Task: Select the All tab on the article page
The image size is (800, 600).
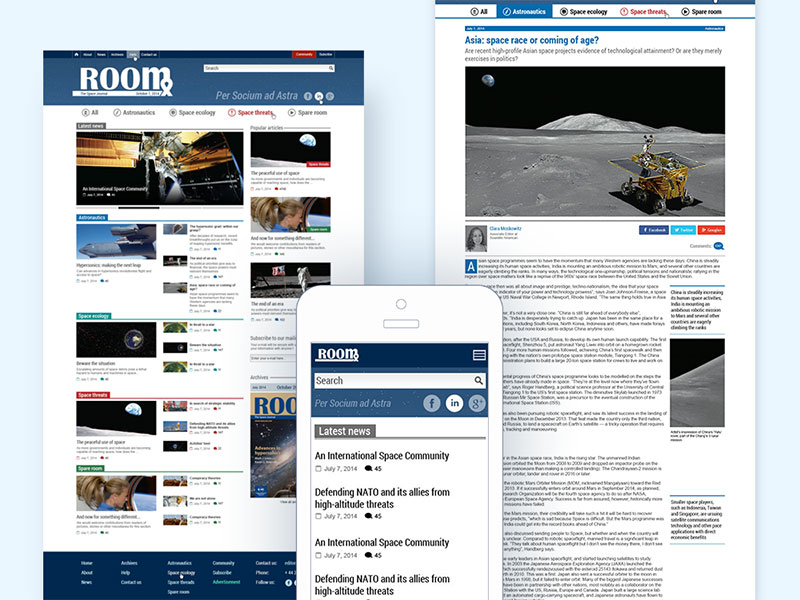Action: click(479, 12)
